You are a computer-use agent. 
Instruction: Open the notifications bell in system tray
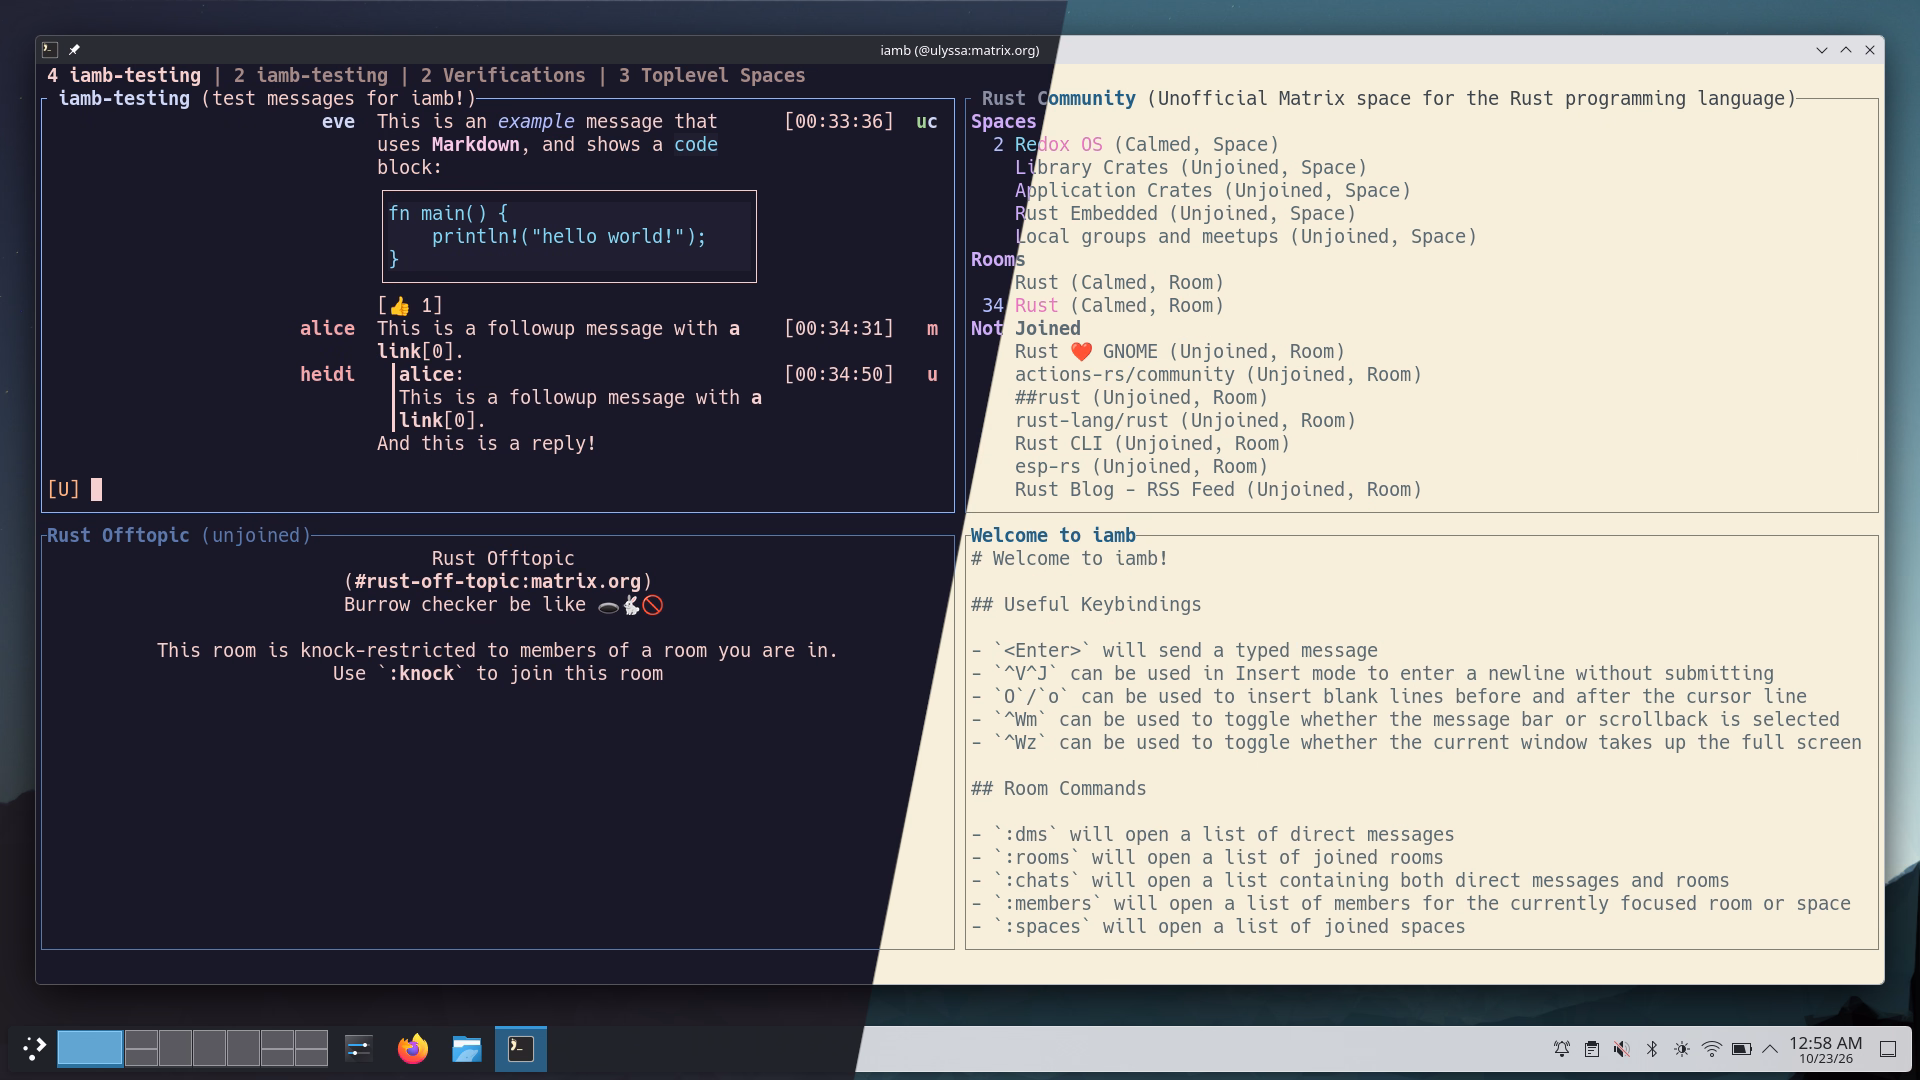click(1561, 1049)
